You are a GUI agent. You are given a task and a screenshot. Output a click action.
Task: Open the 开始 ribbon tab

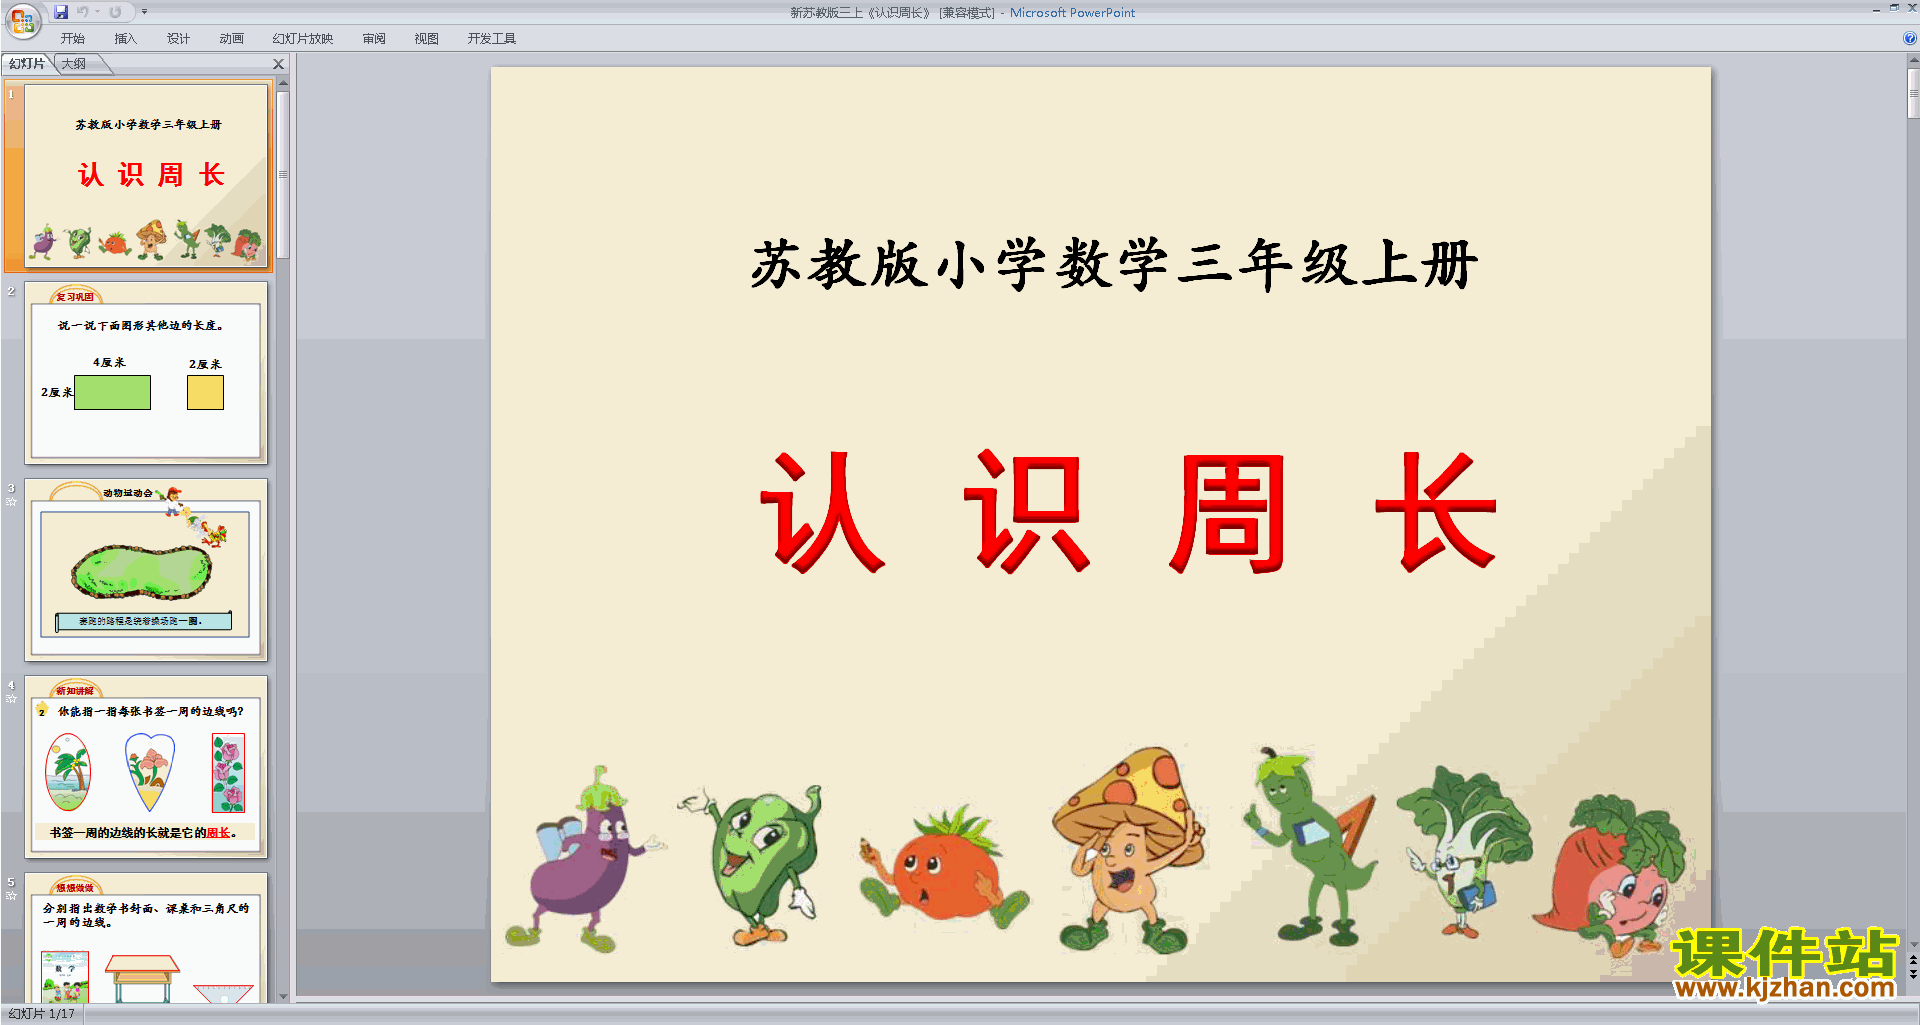(x=73, y=39)
